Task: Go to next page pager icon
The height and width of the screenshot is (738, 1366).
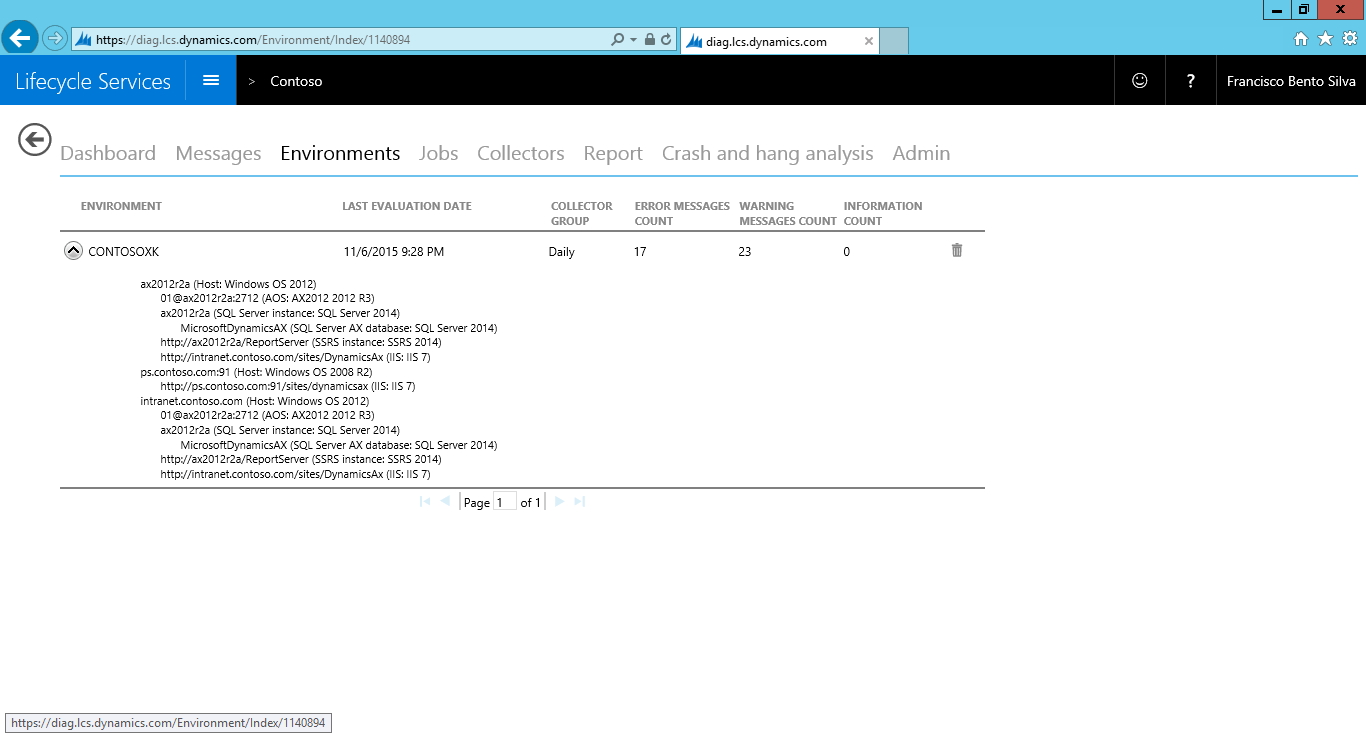Action: 560,501
